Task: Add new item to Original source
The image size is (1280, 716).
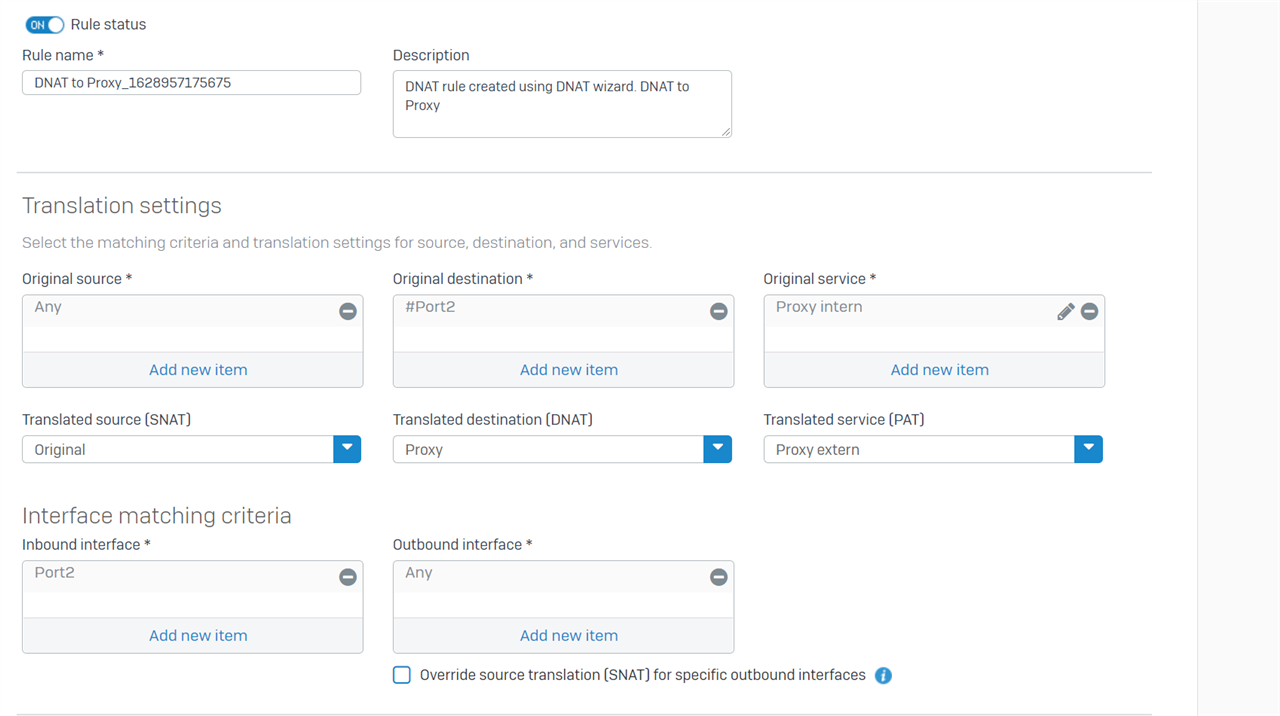Action: [198, 370]
